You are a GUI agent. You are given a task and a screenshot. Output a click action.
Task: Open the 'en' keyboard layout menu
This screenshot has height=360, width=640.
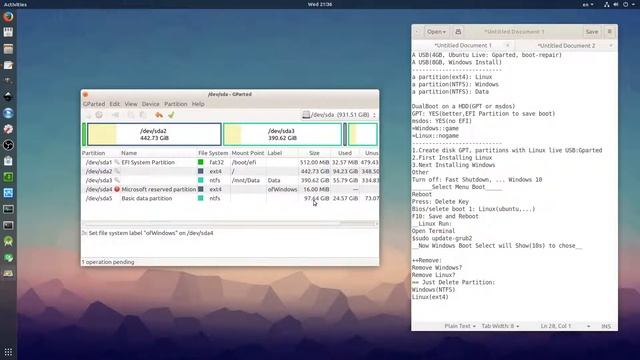588,4
